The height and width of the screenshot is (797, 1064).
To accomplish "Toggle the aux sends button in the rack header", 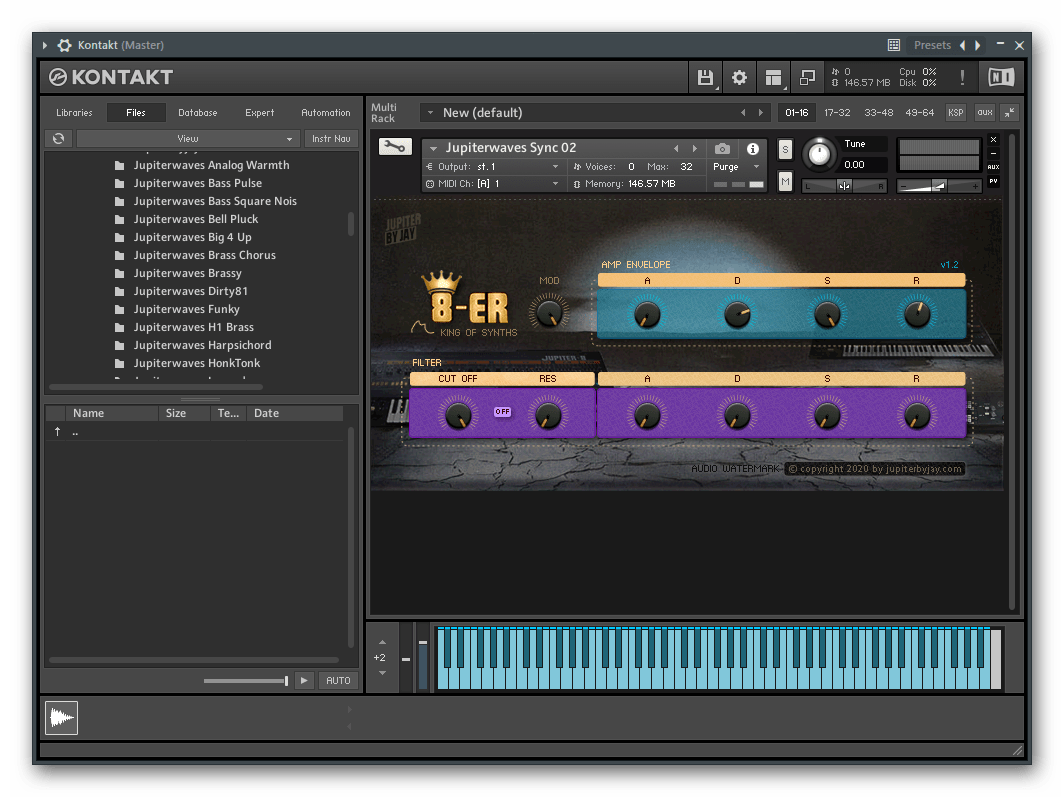I will coord(985,113).
